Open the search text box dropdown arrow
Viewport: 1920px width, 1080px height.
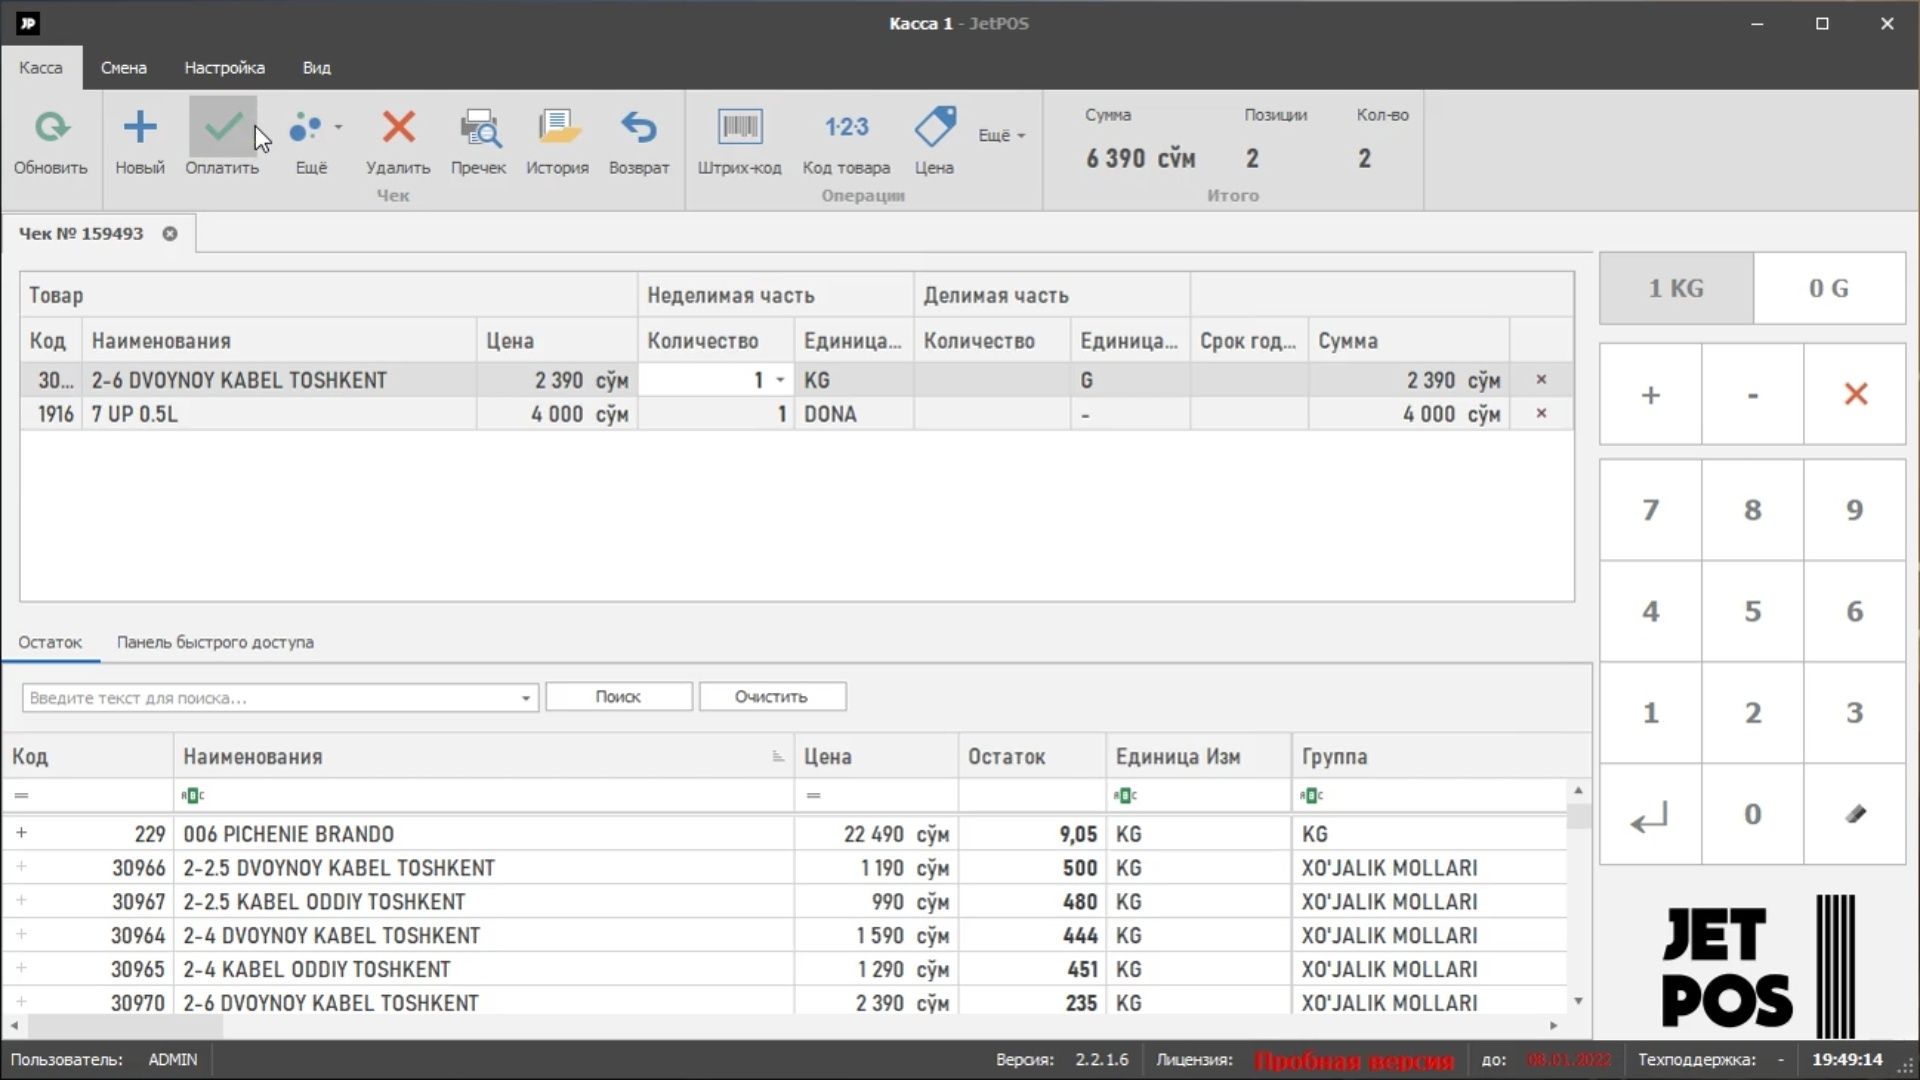526,698
